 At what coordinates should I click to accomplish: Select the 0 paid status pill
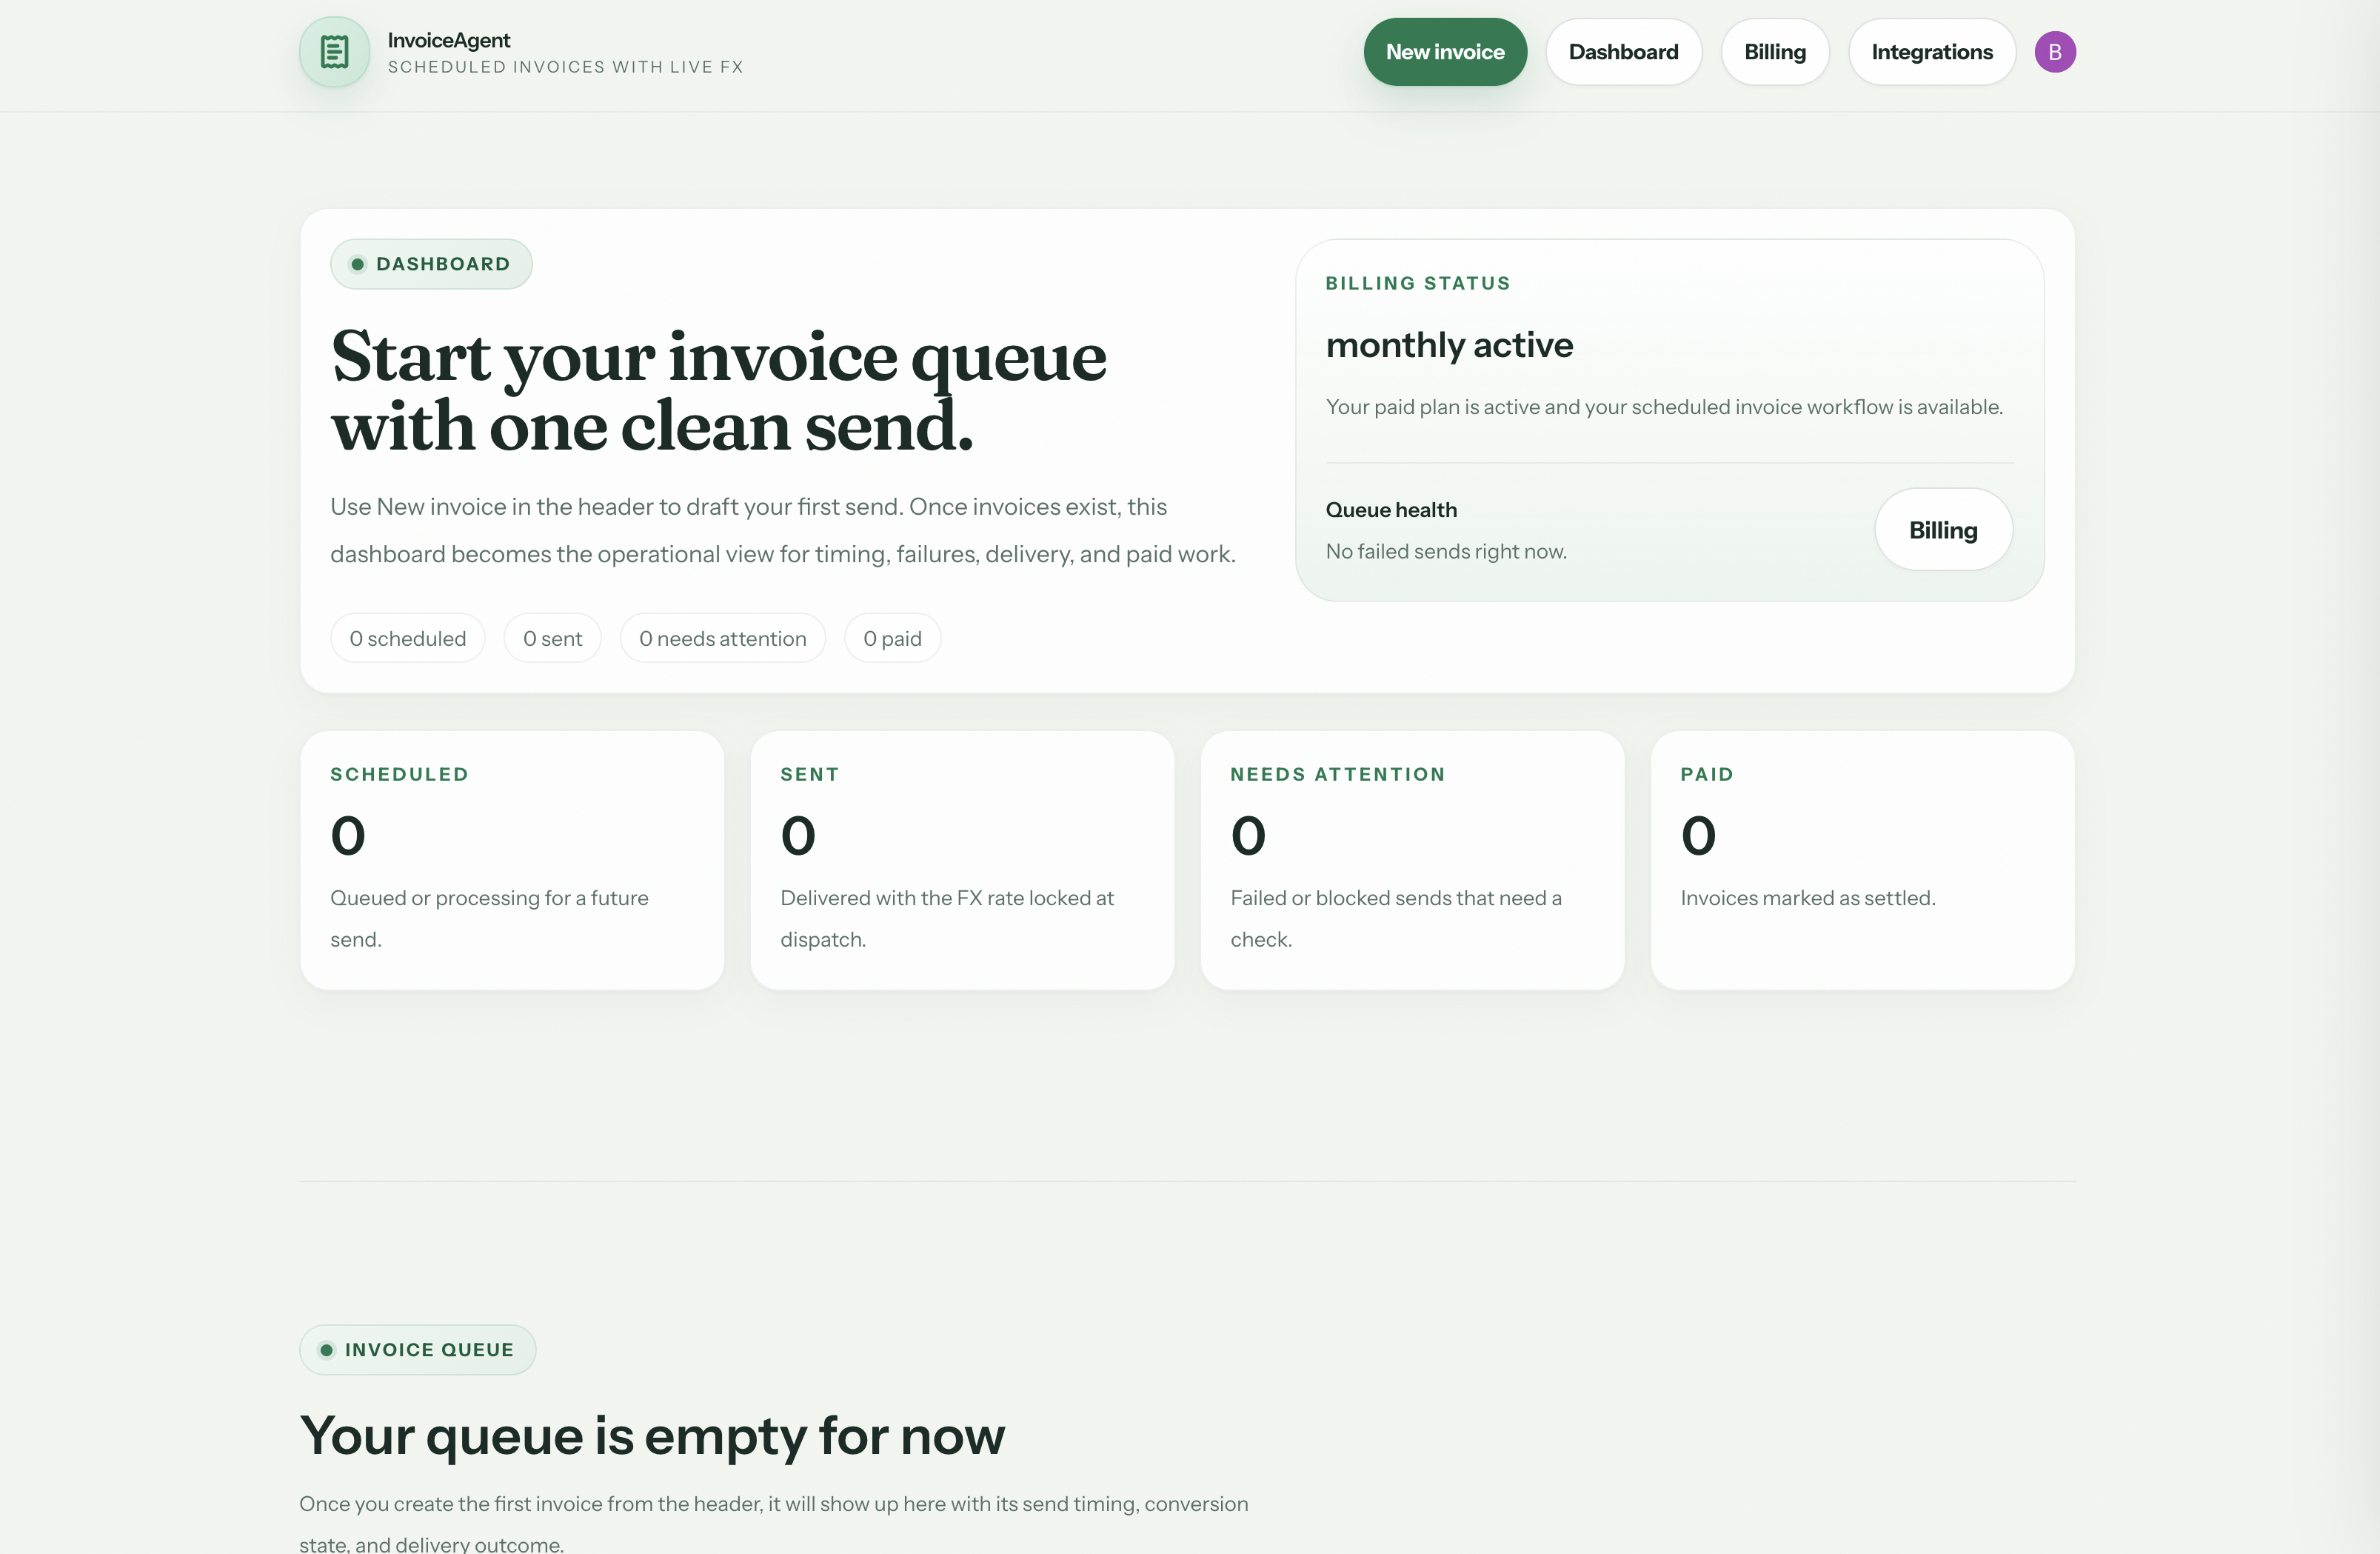click(x=892, y=637)
